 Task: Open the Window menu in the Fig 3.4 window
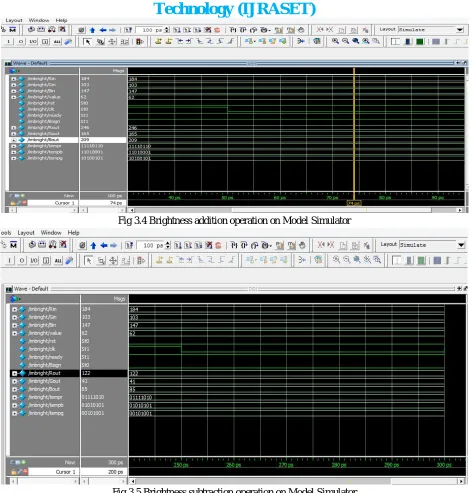39,20
